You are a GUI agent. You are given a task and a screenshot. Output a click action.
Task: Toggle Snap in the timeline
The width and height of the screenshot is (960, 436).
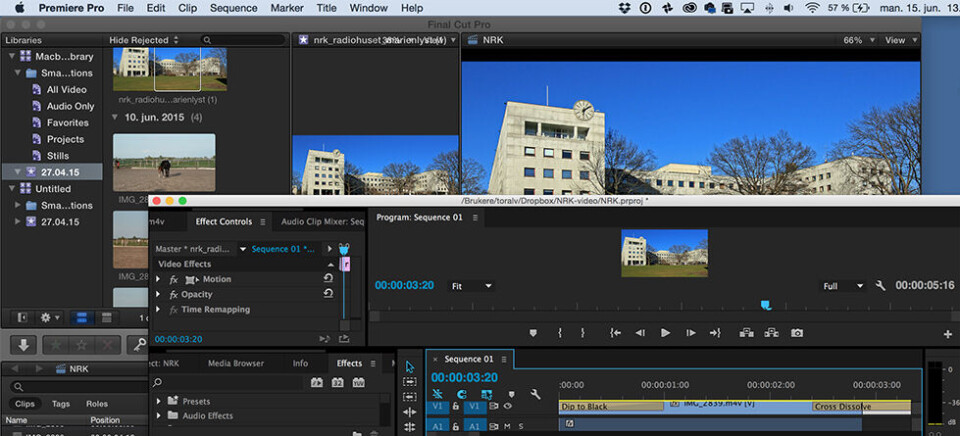(462, 394)
